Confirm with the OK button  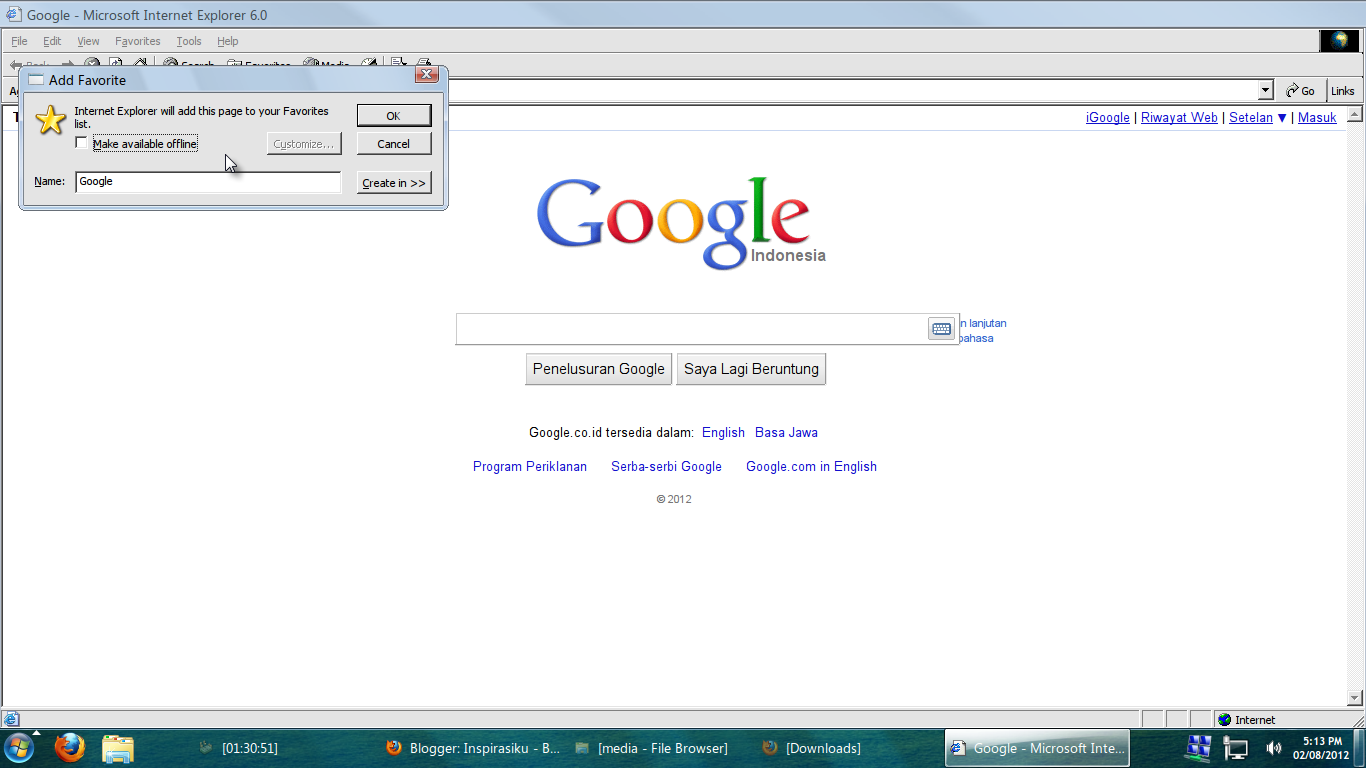(394, 115)
